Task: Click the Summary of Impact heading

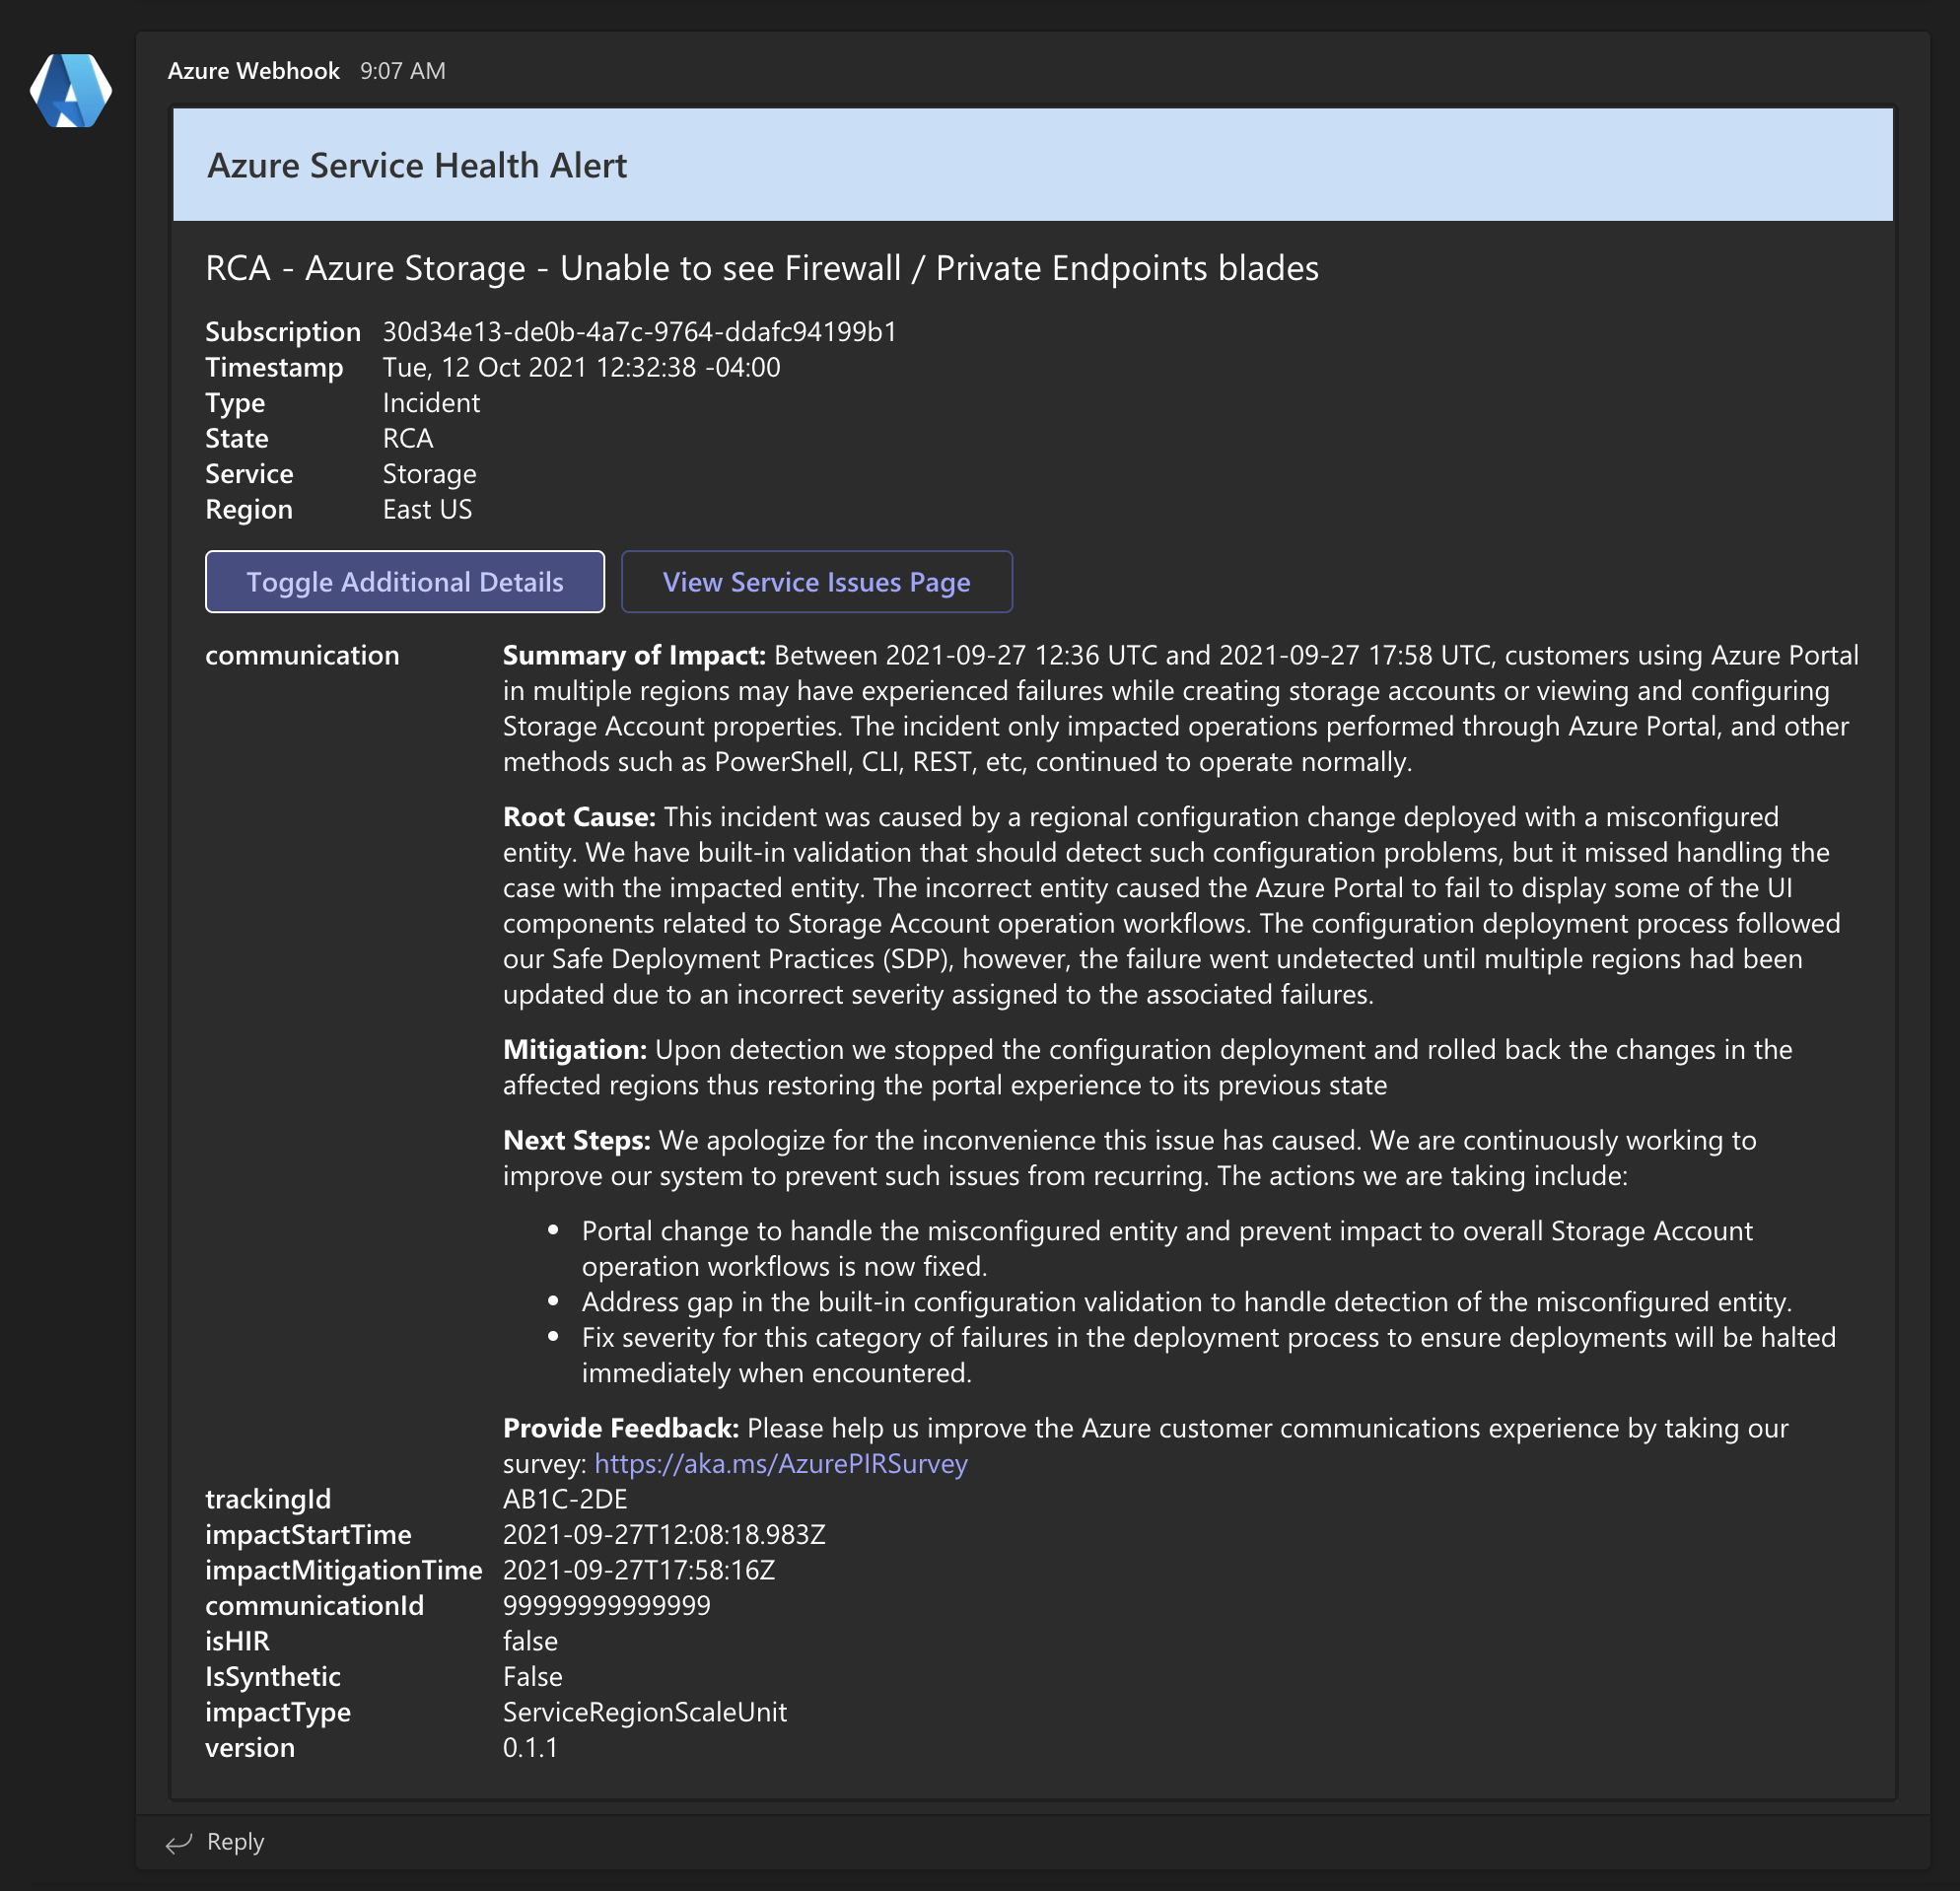Action: click(633, 655)
